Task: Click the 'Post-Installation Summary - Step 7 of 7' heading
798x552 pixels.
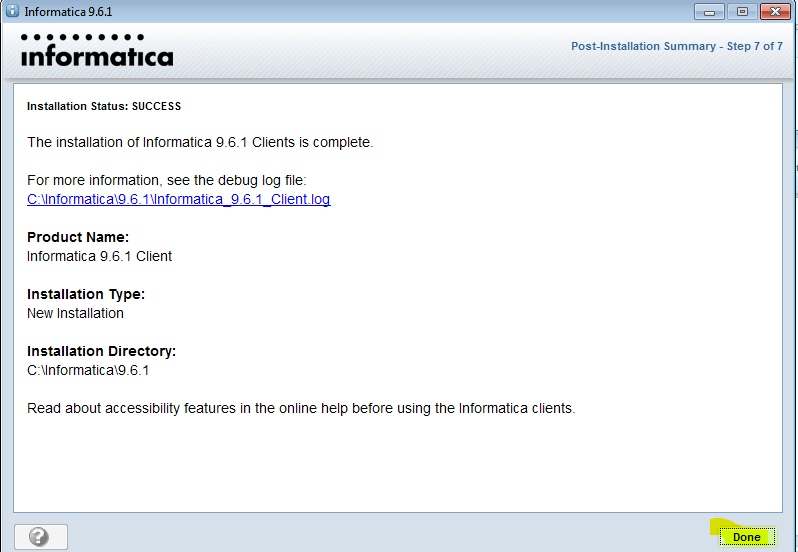Action: coord(677,46)
